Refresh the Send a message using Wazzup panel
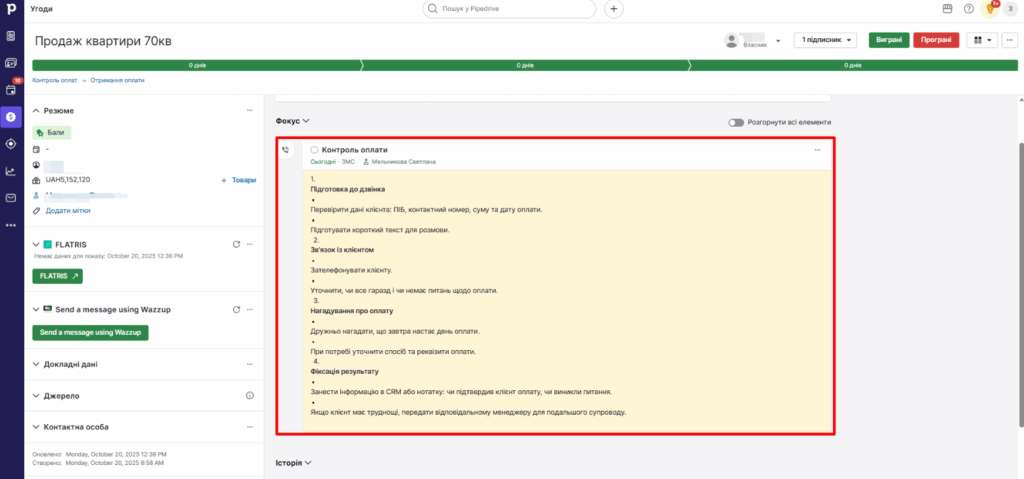 point(236,309)
